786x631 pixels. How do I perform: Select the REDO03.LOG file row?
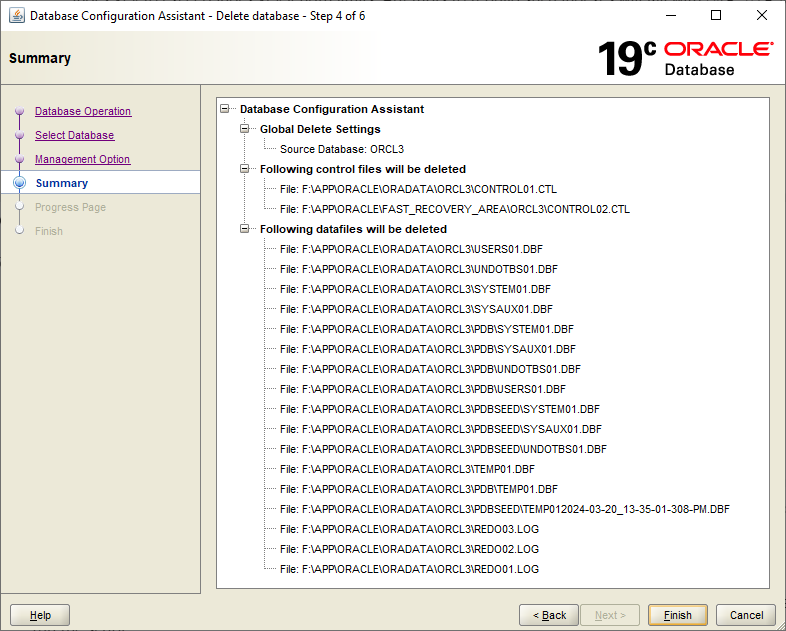[410, 530]
